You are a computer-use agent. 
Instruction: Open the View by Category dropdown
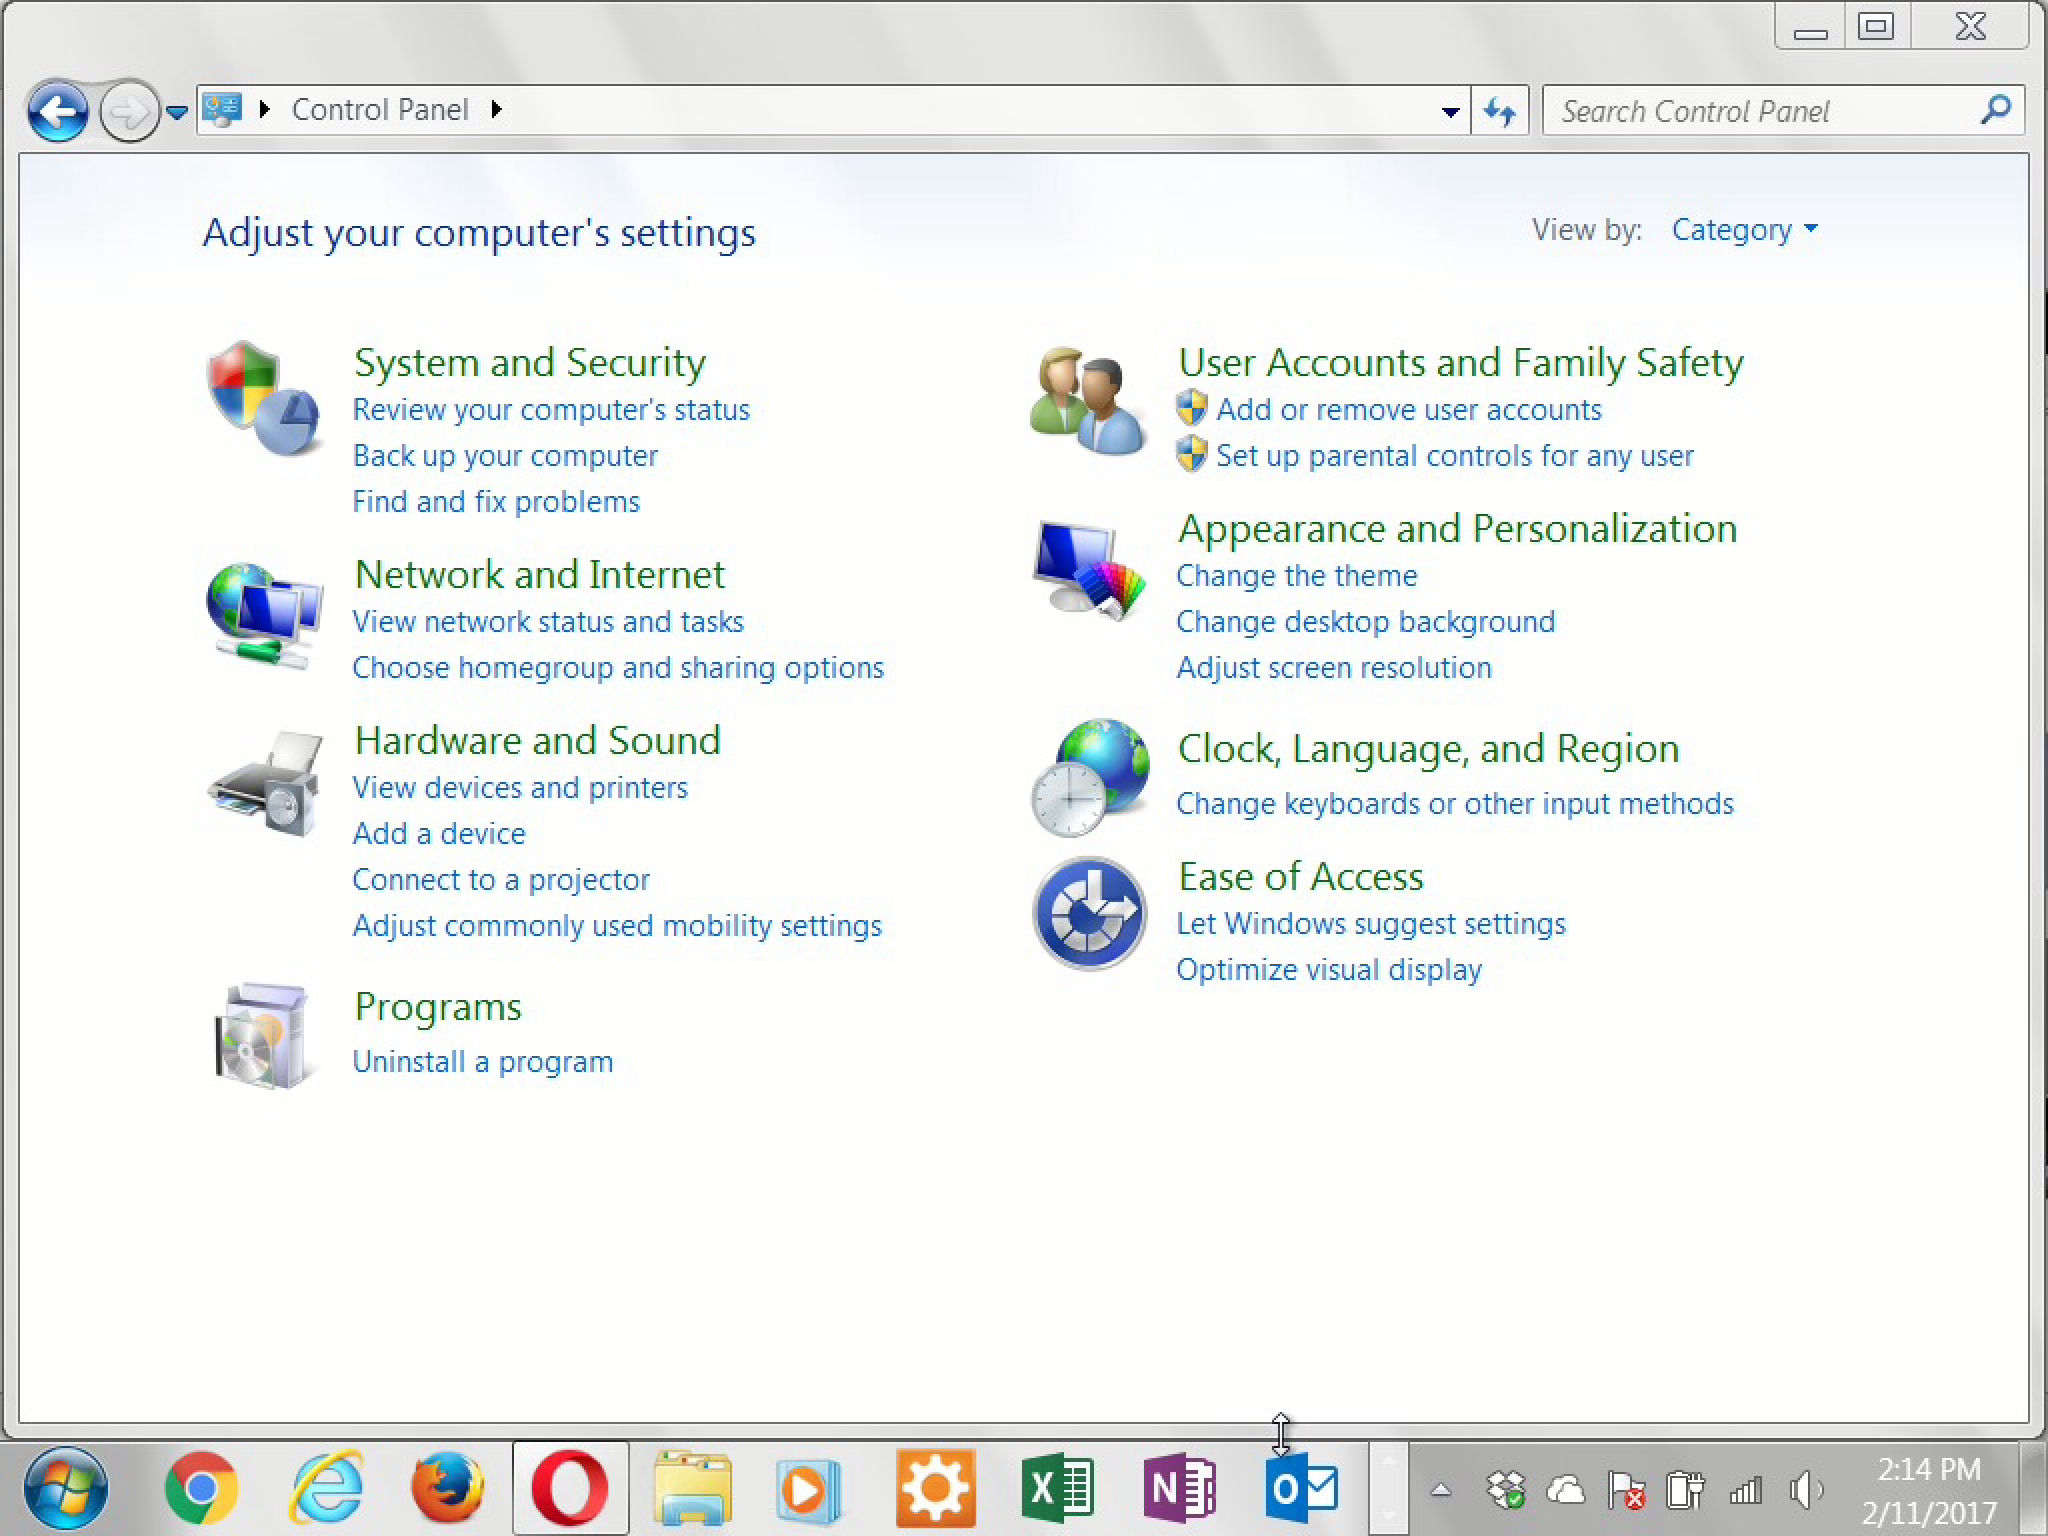pyautogui.click(x=1744, y=230)
